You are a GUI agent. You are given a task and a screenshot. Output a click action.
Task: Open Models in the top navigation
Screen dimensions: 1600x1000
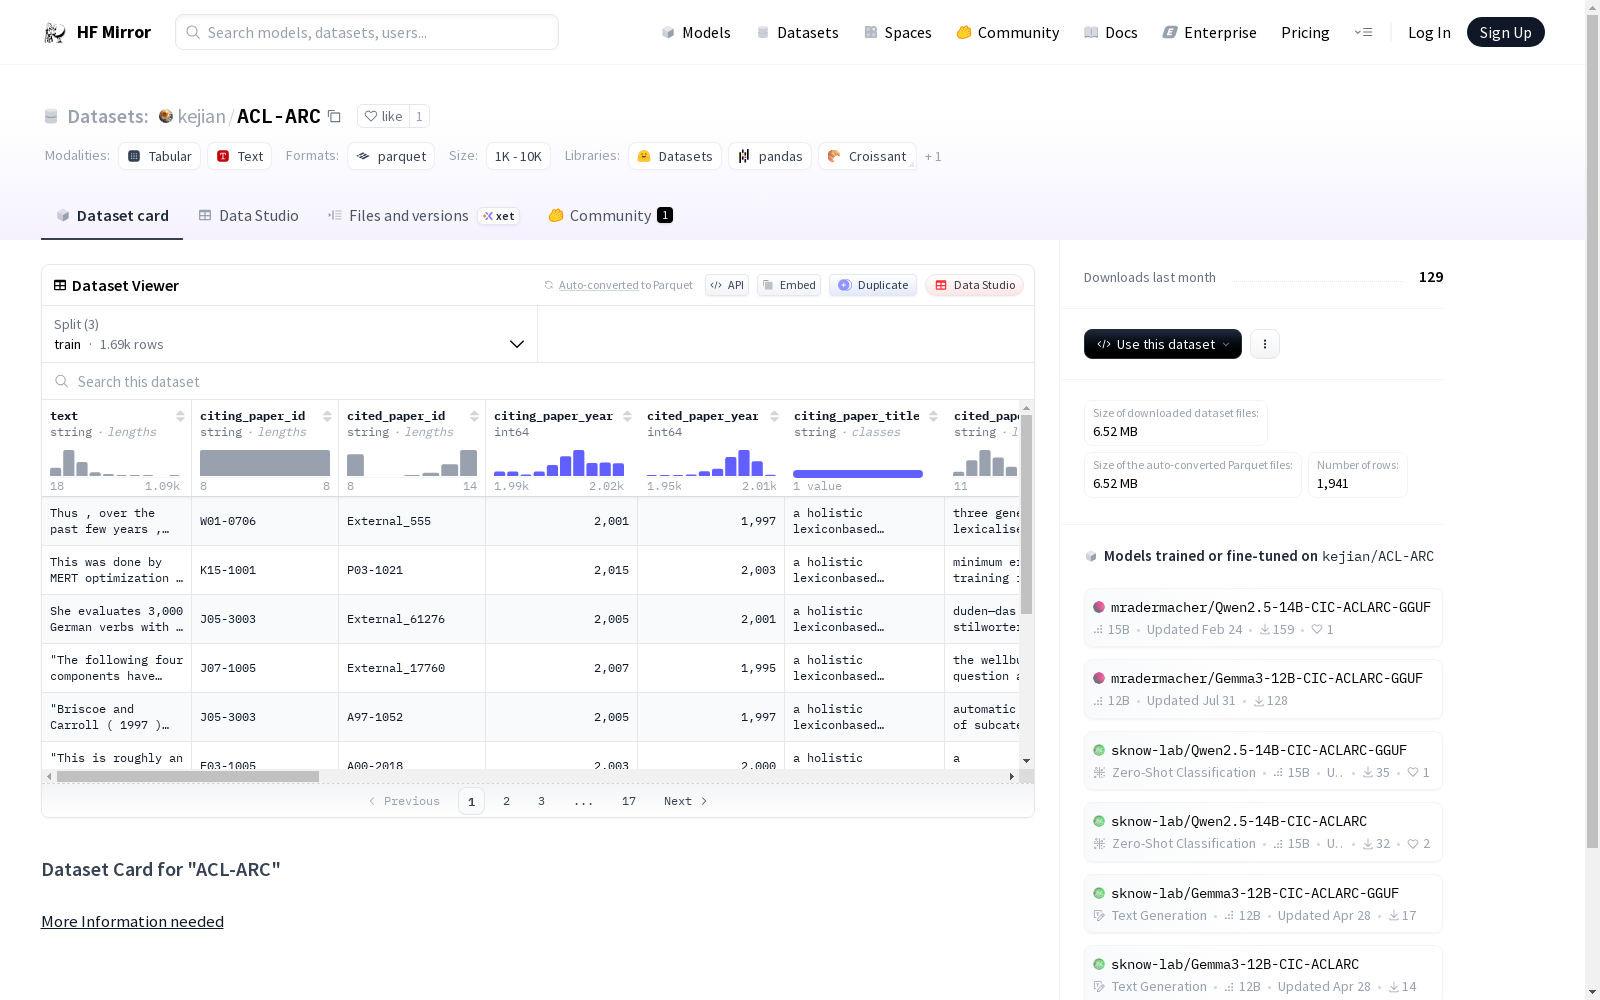(x=696, y=33)
